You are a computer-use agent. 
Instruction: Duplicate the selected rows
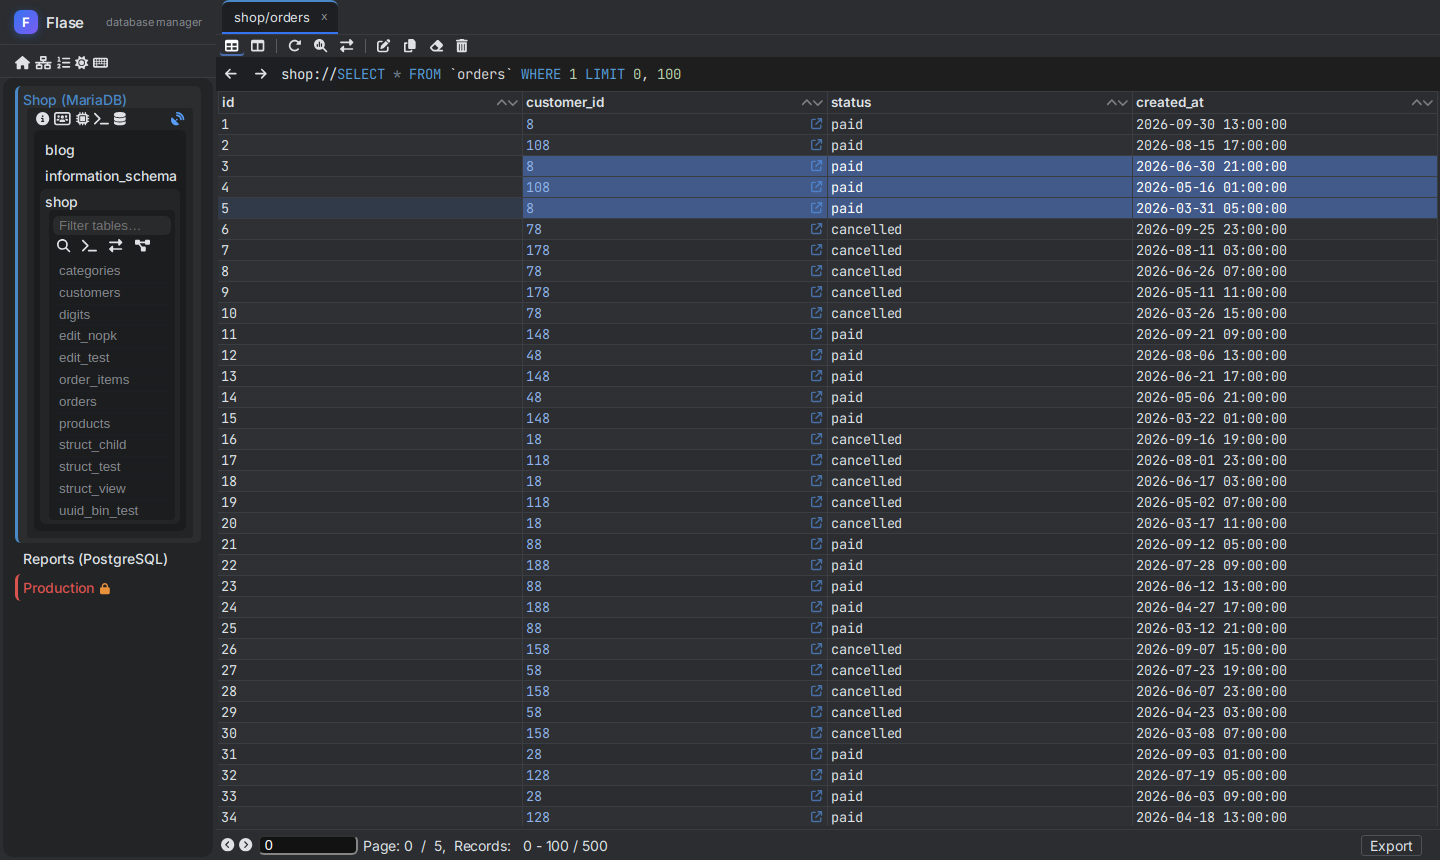410,46
